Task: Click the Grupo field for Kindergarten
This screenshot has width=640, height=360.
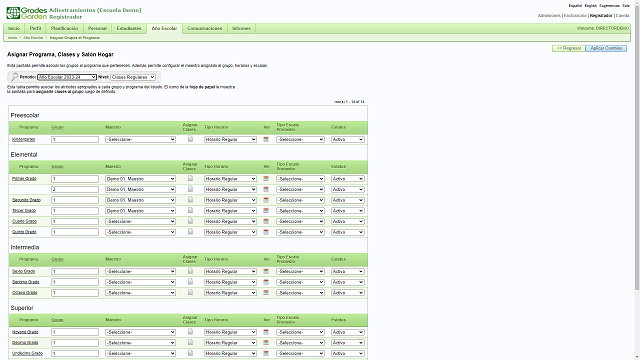Action: [x=75, y=140]
